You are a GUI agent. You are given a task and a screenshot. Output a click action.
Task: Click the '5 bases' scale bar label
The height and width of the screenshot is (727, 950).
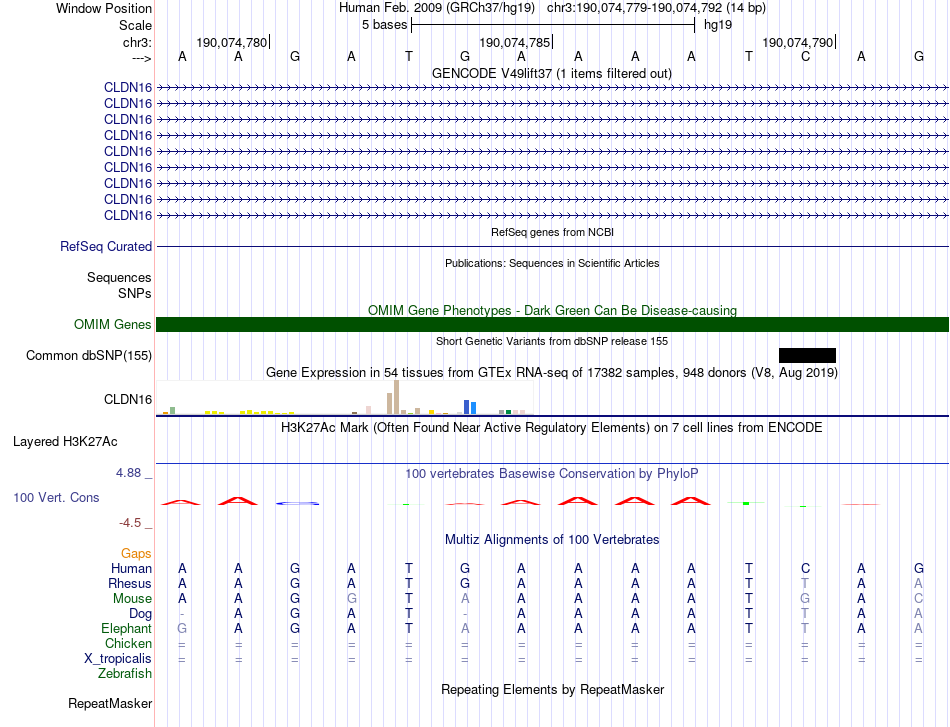click(x=384, y=25)
